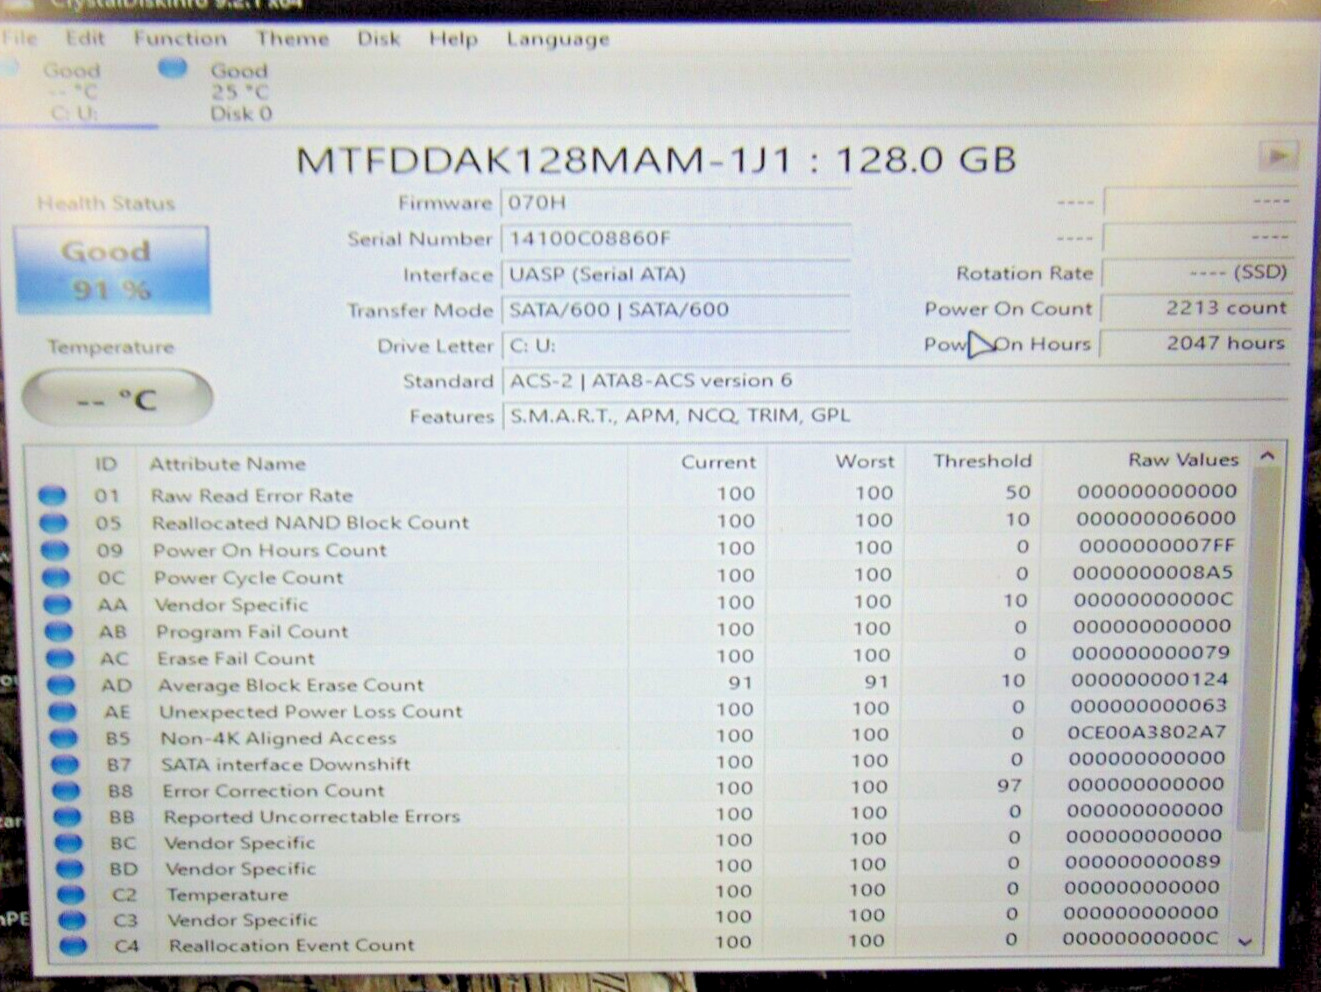This screenshot has height=992, width=1321.
Task: Go to next disk arrow button
Action: [1278, 156]
